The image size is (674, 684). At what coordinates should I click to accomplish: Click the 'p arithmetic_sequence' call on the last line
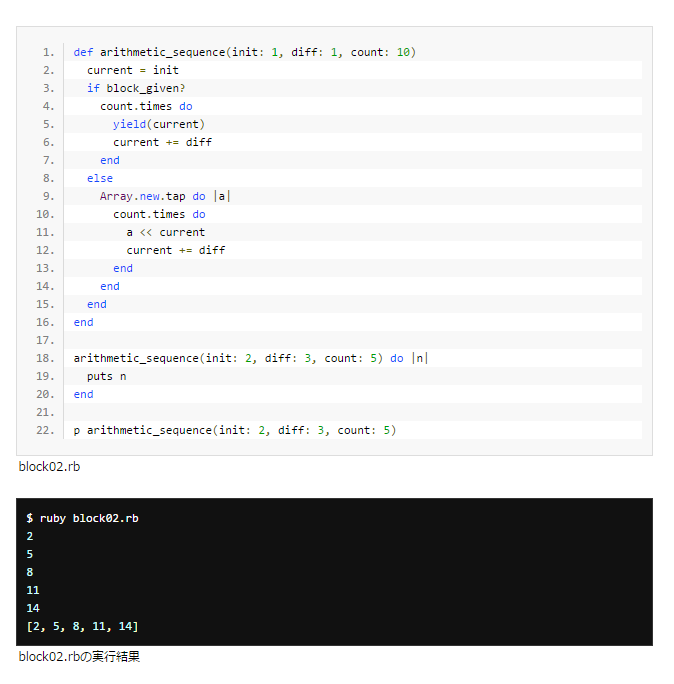(235, 430)
